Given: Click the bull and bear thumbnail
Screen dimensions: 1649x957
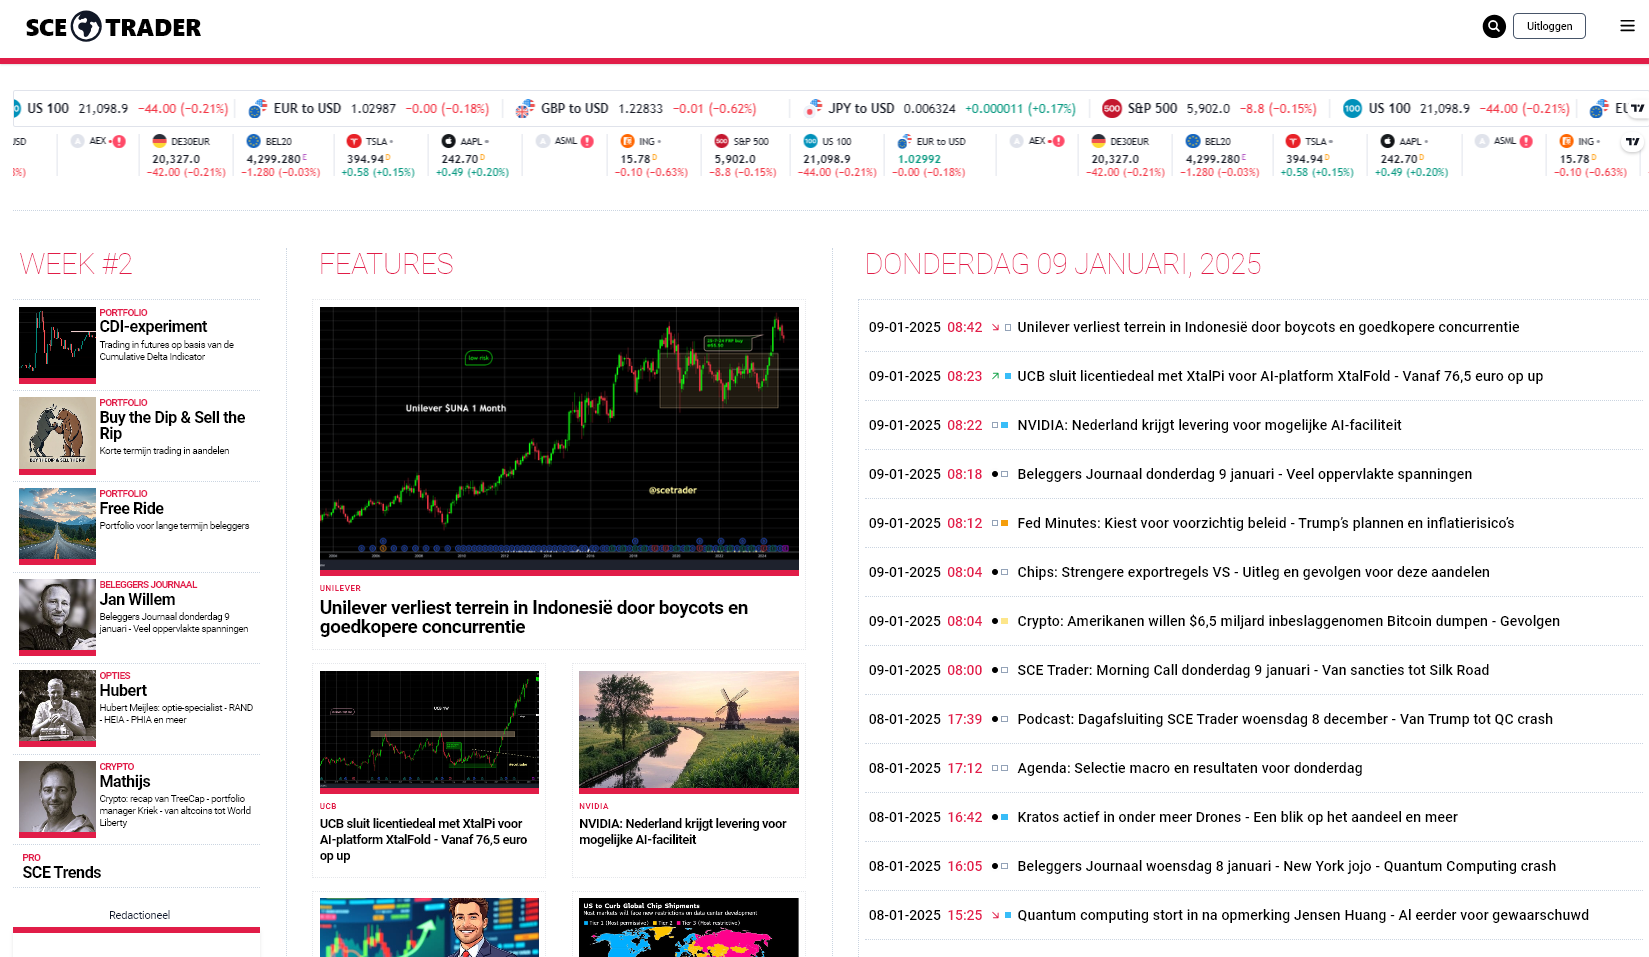Looking at the screenshot, I should (x=57, y=436).
